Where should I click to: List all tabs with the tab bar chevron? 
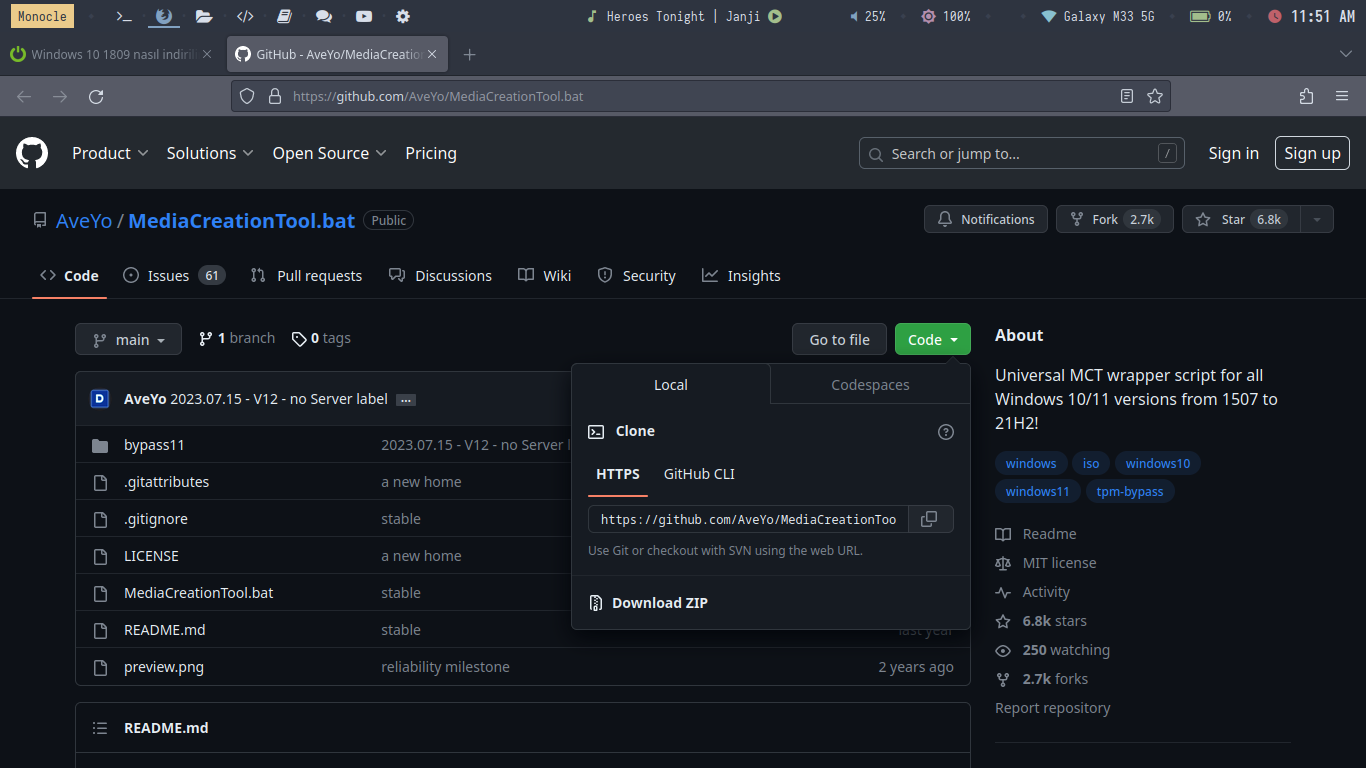click(x=1345, y=54)
